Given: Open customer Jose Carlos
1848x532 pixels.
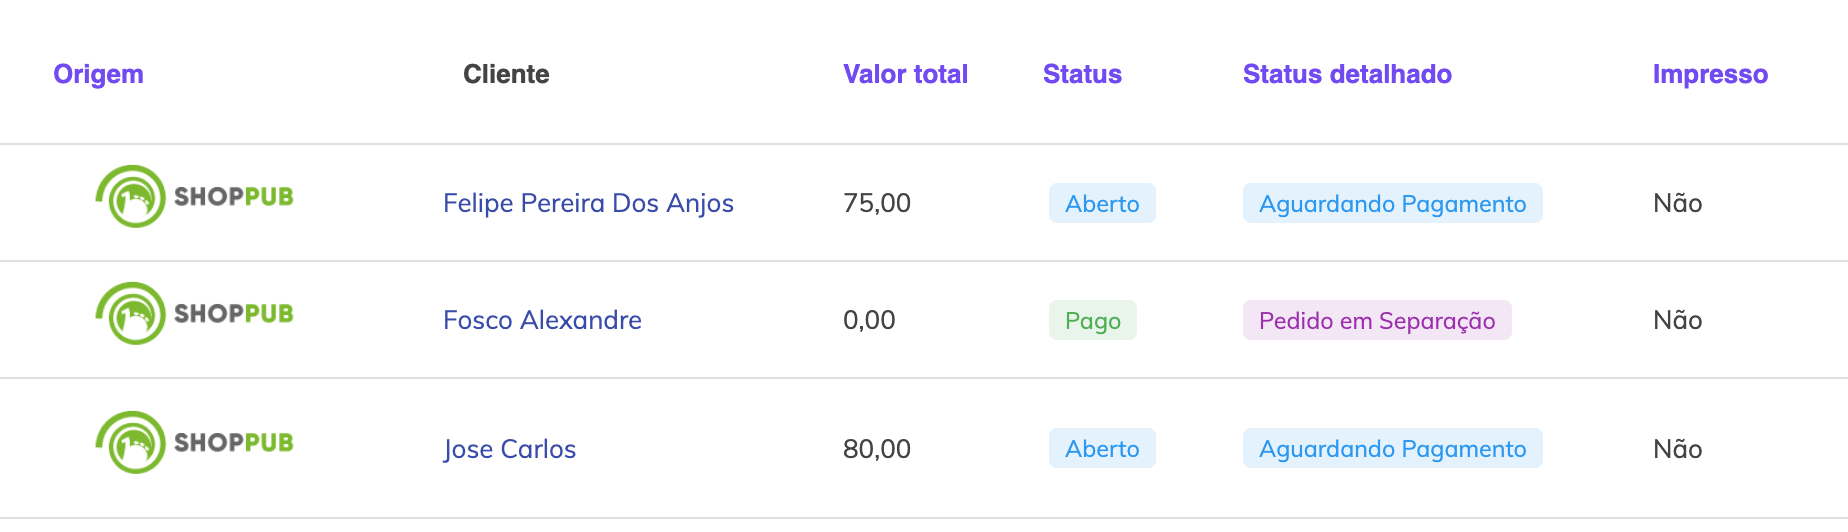Looking at the screenshot, I should [x=510, y=449].
